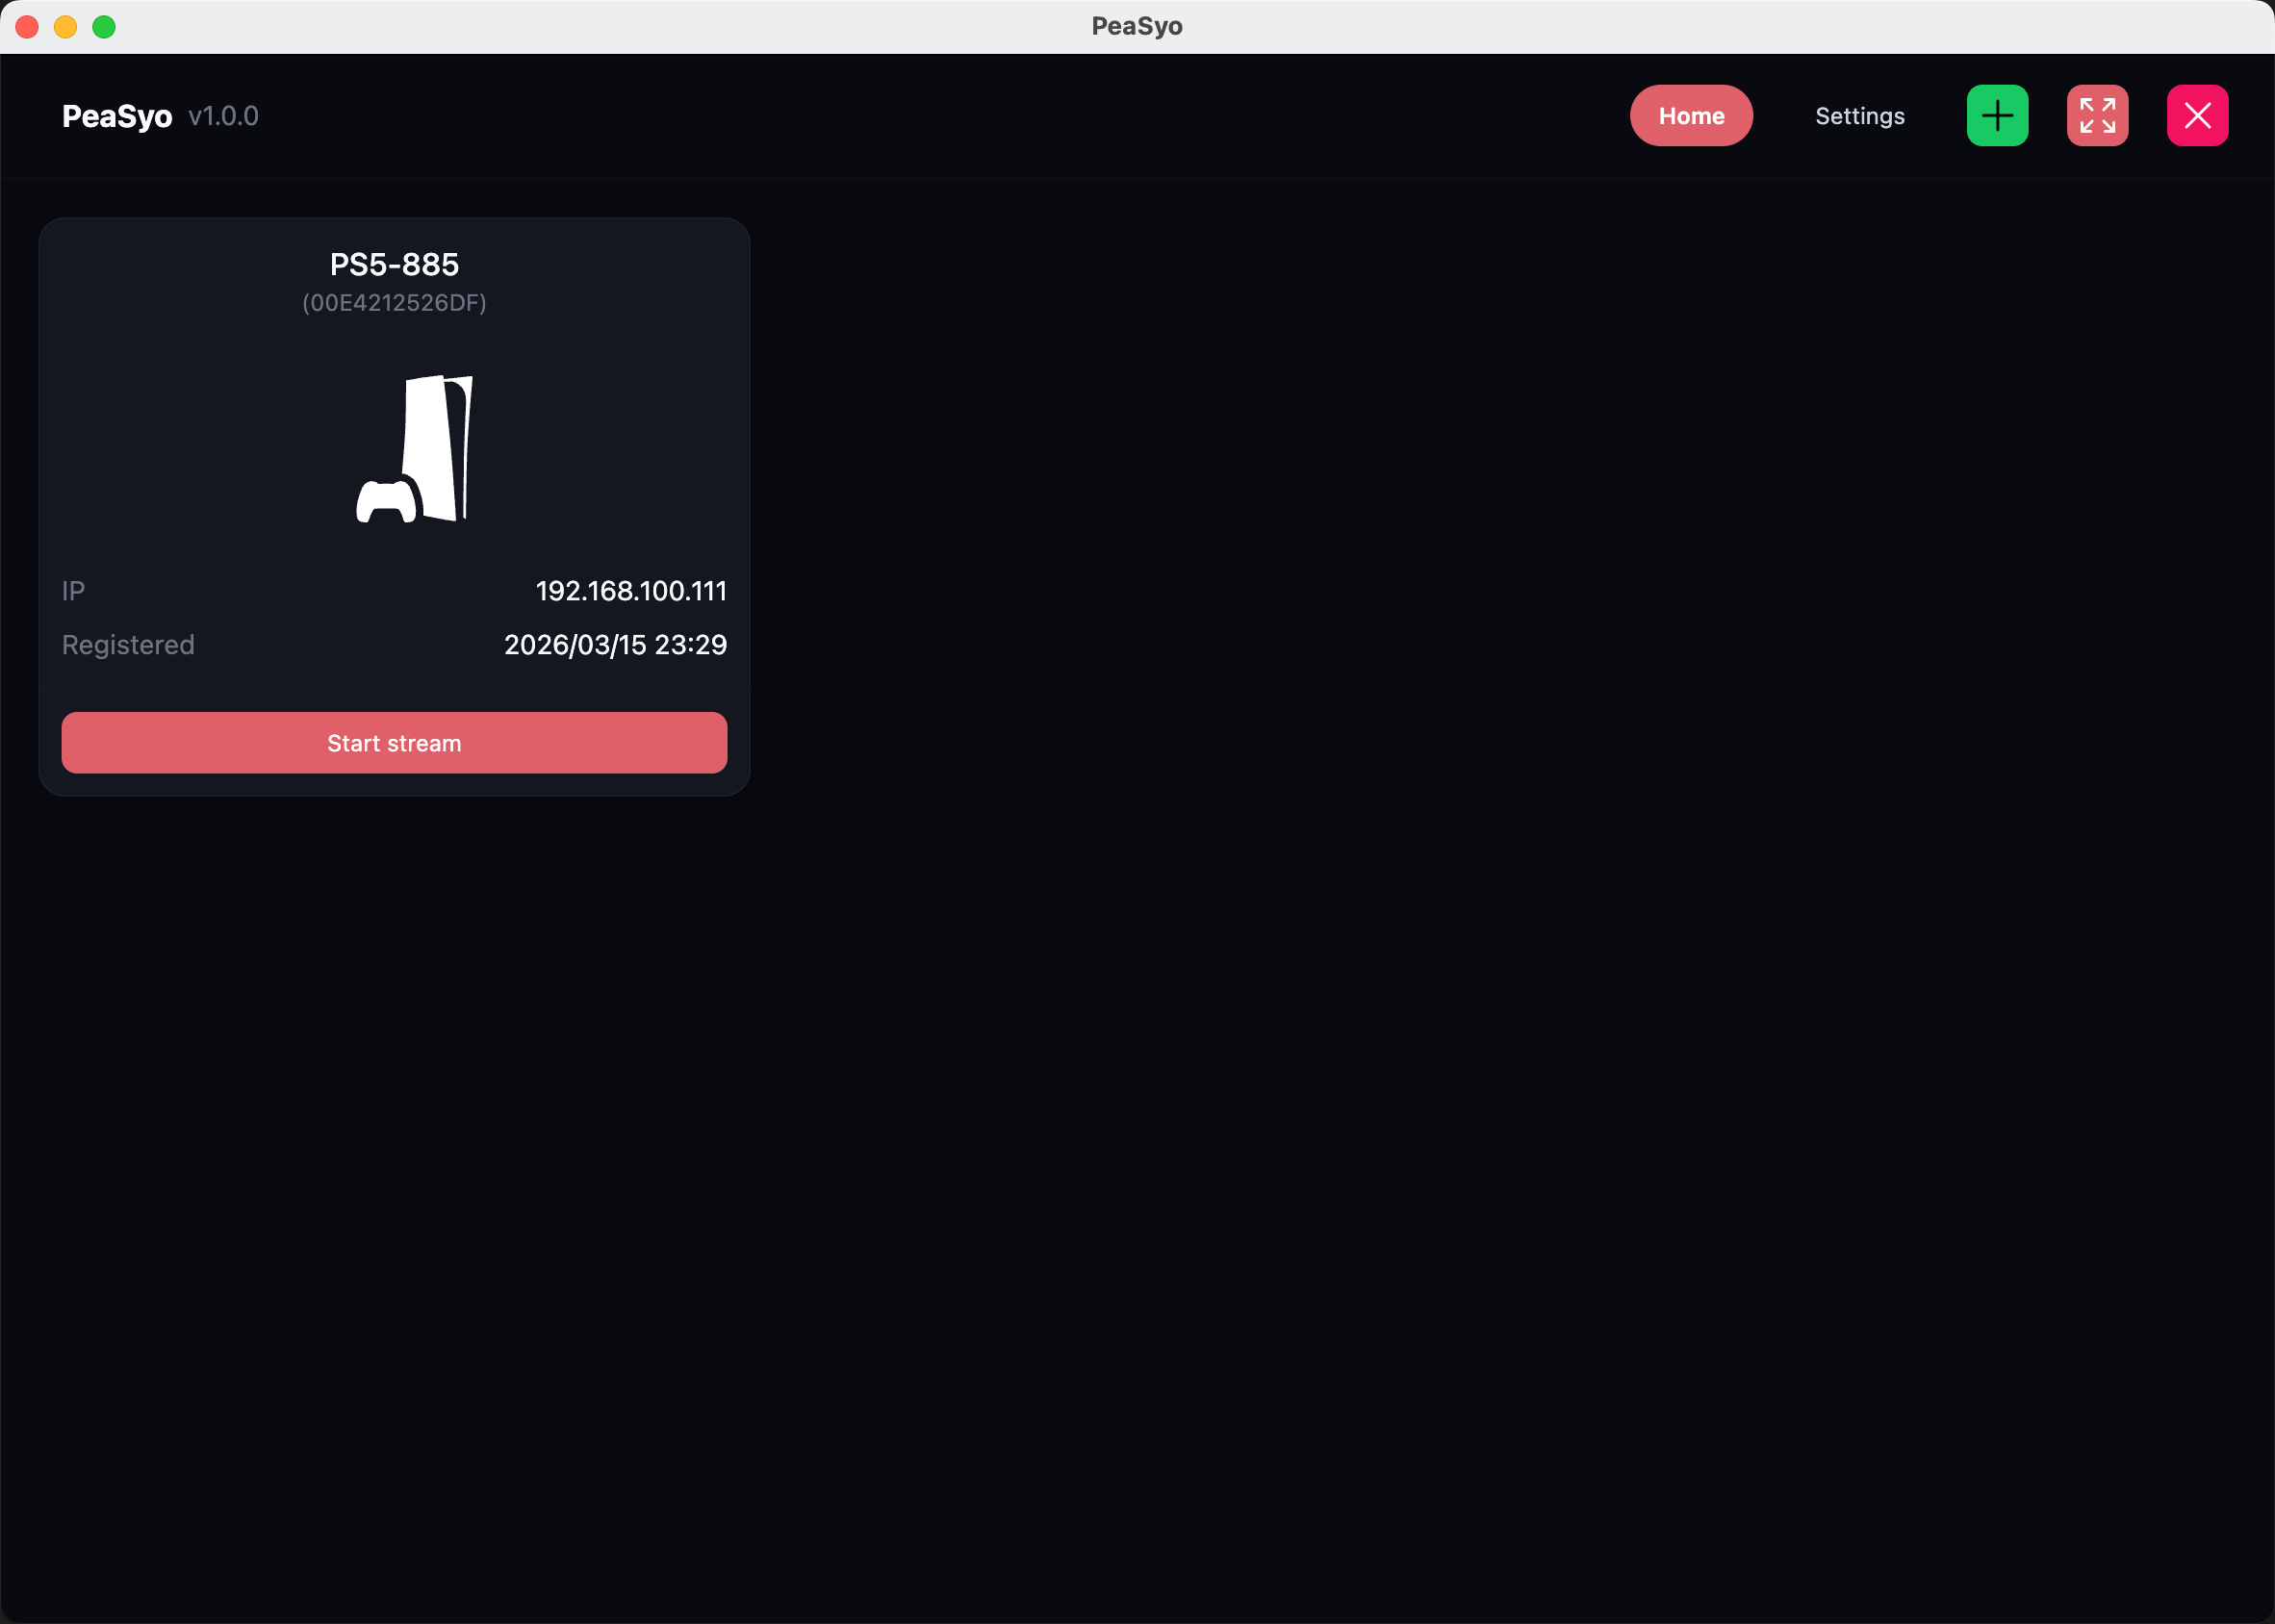Image resolution: width=2275 pixels, height=1624 pixels.
Task: Click the green plus add-console icon
Action: 1997,116
